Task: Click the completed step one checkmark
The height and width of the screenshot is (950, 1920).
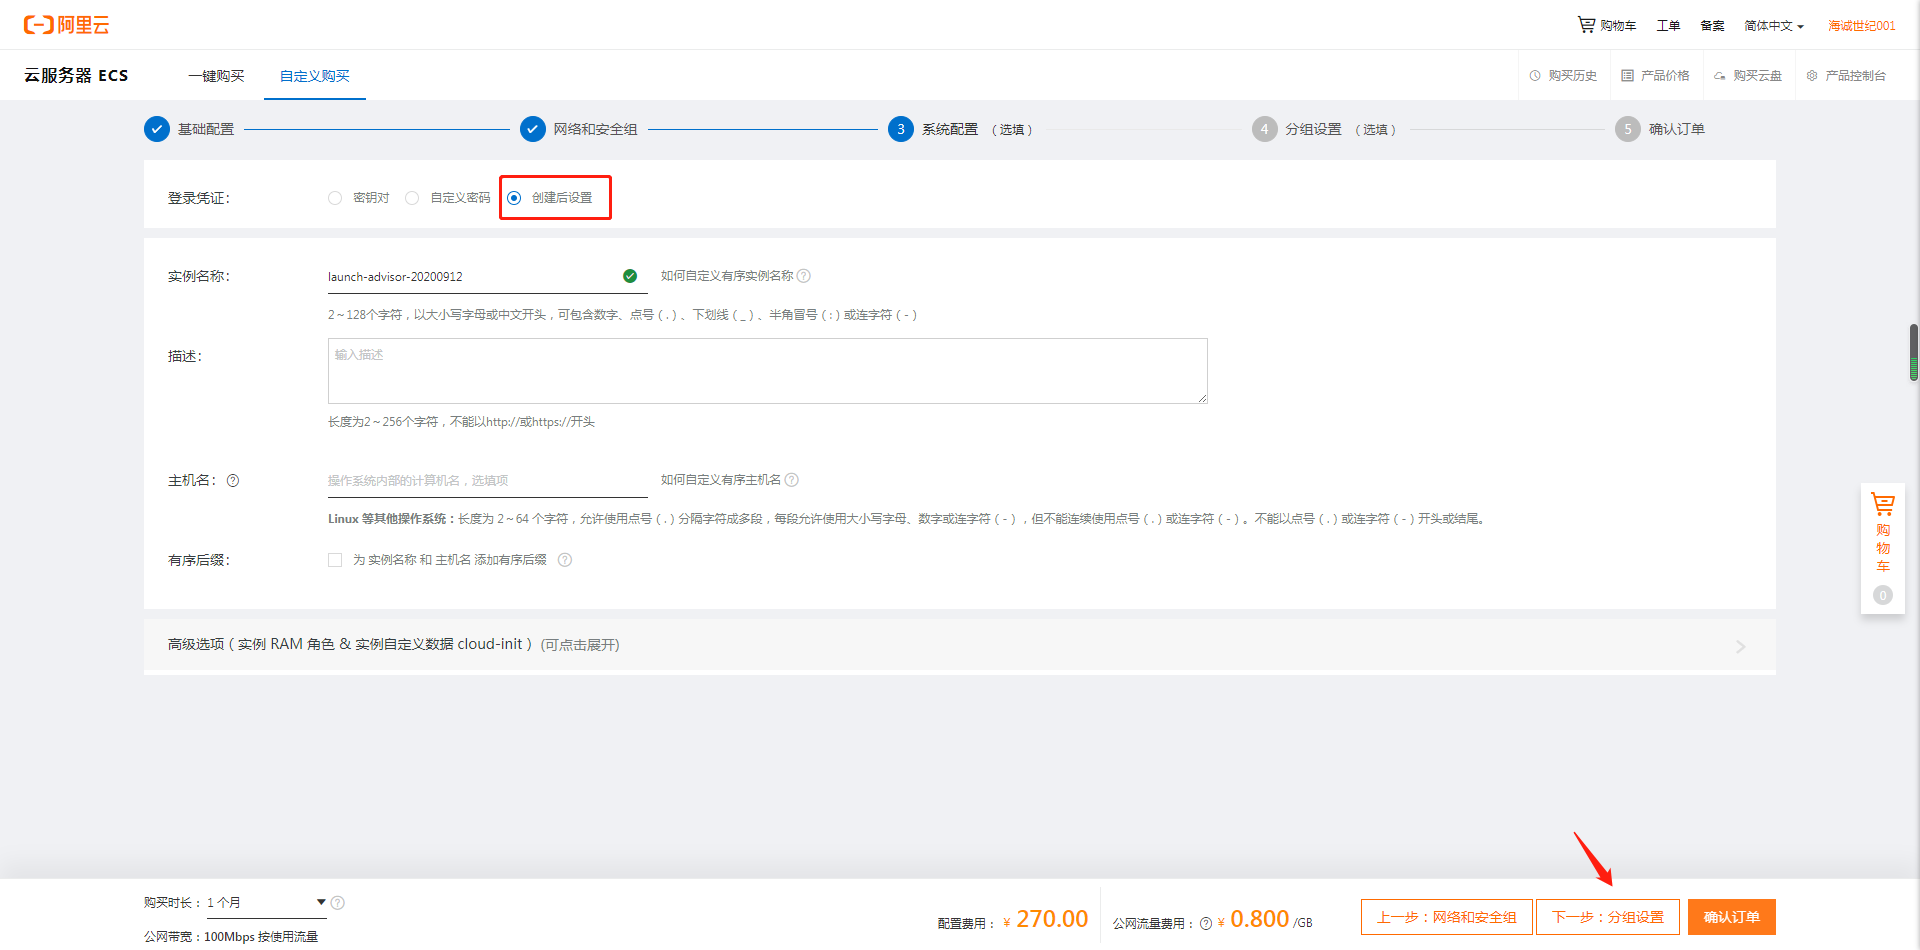Action: [157, 129]
